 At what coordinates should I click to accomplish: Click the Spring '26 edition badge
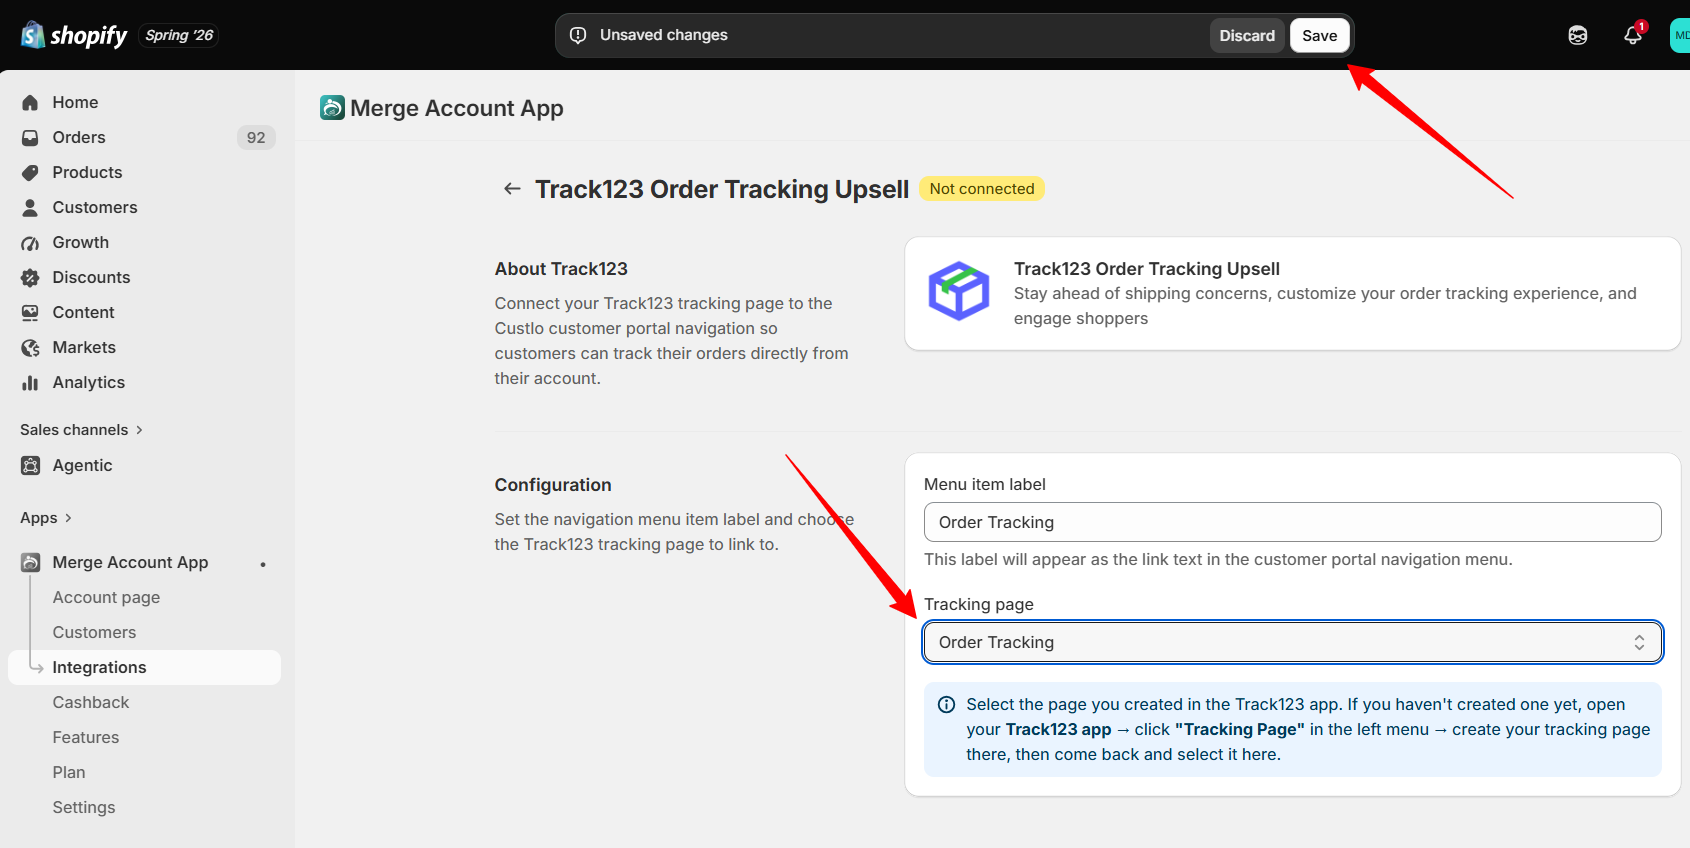[x=179, y=35]
